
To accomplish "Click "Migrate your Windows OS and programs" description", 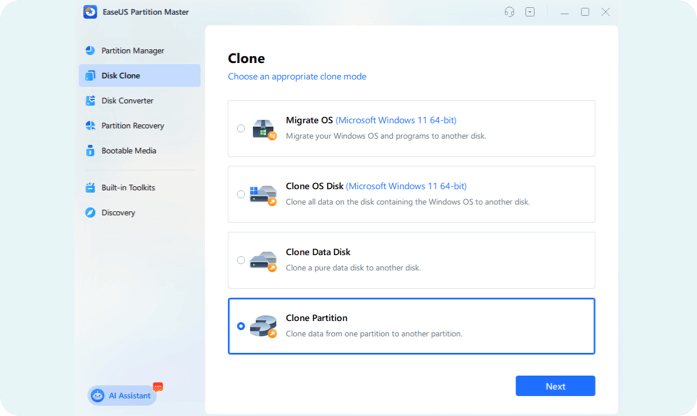I will tap(386, 136).
